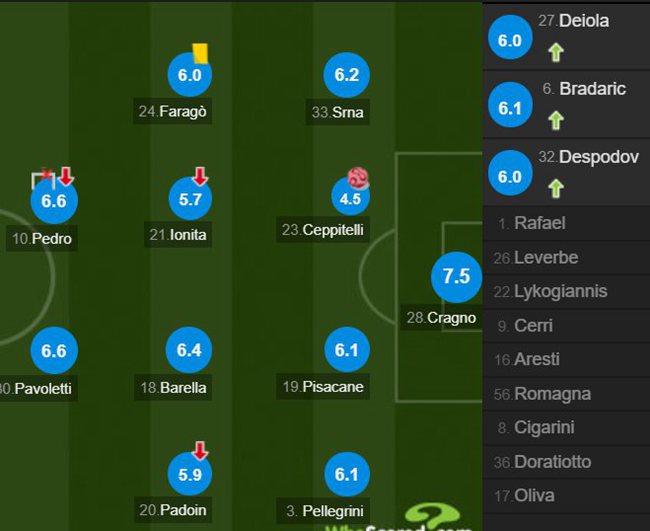
Task: Select Rafael in the bench list
Action: tap(566, 223)
